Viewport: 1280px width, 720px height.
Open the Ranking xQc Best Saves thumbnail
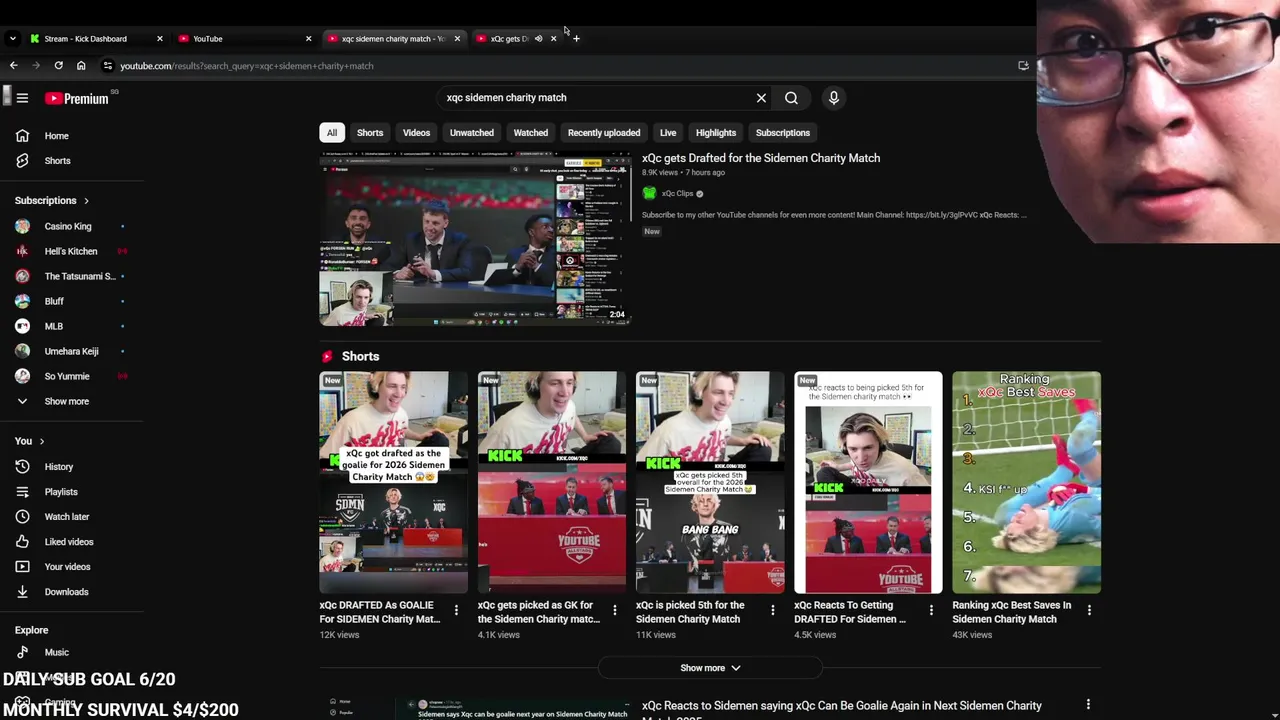(x=1026, y=482)
